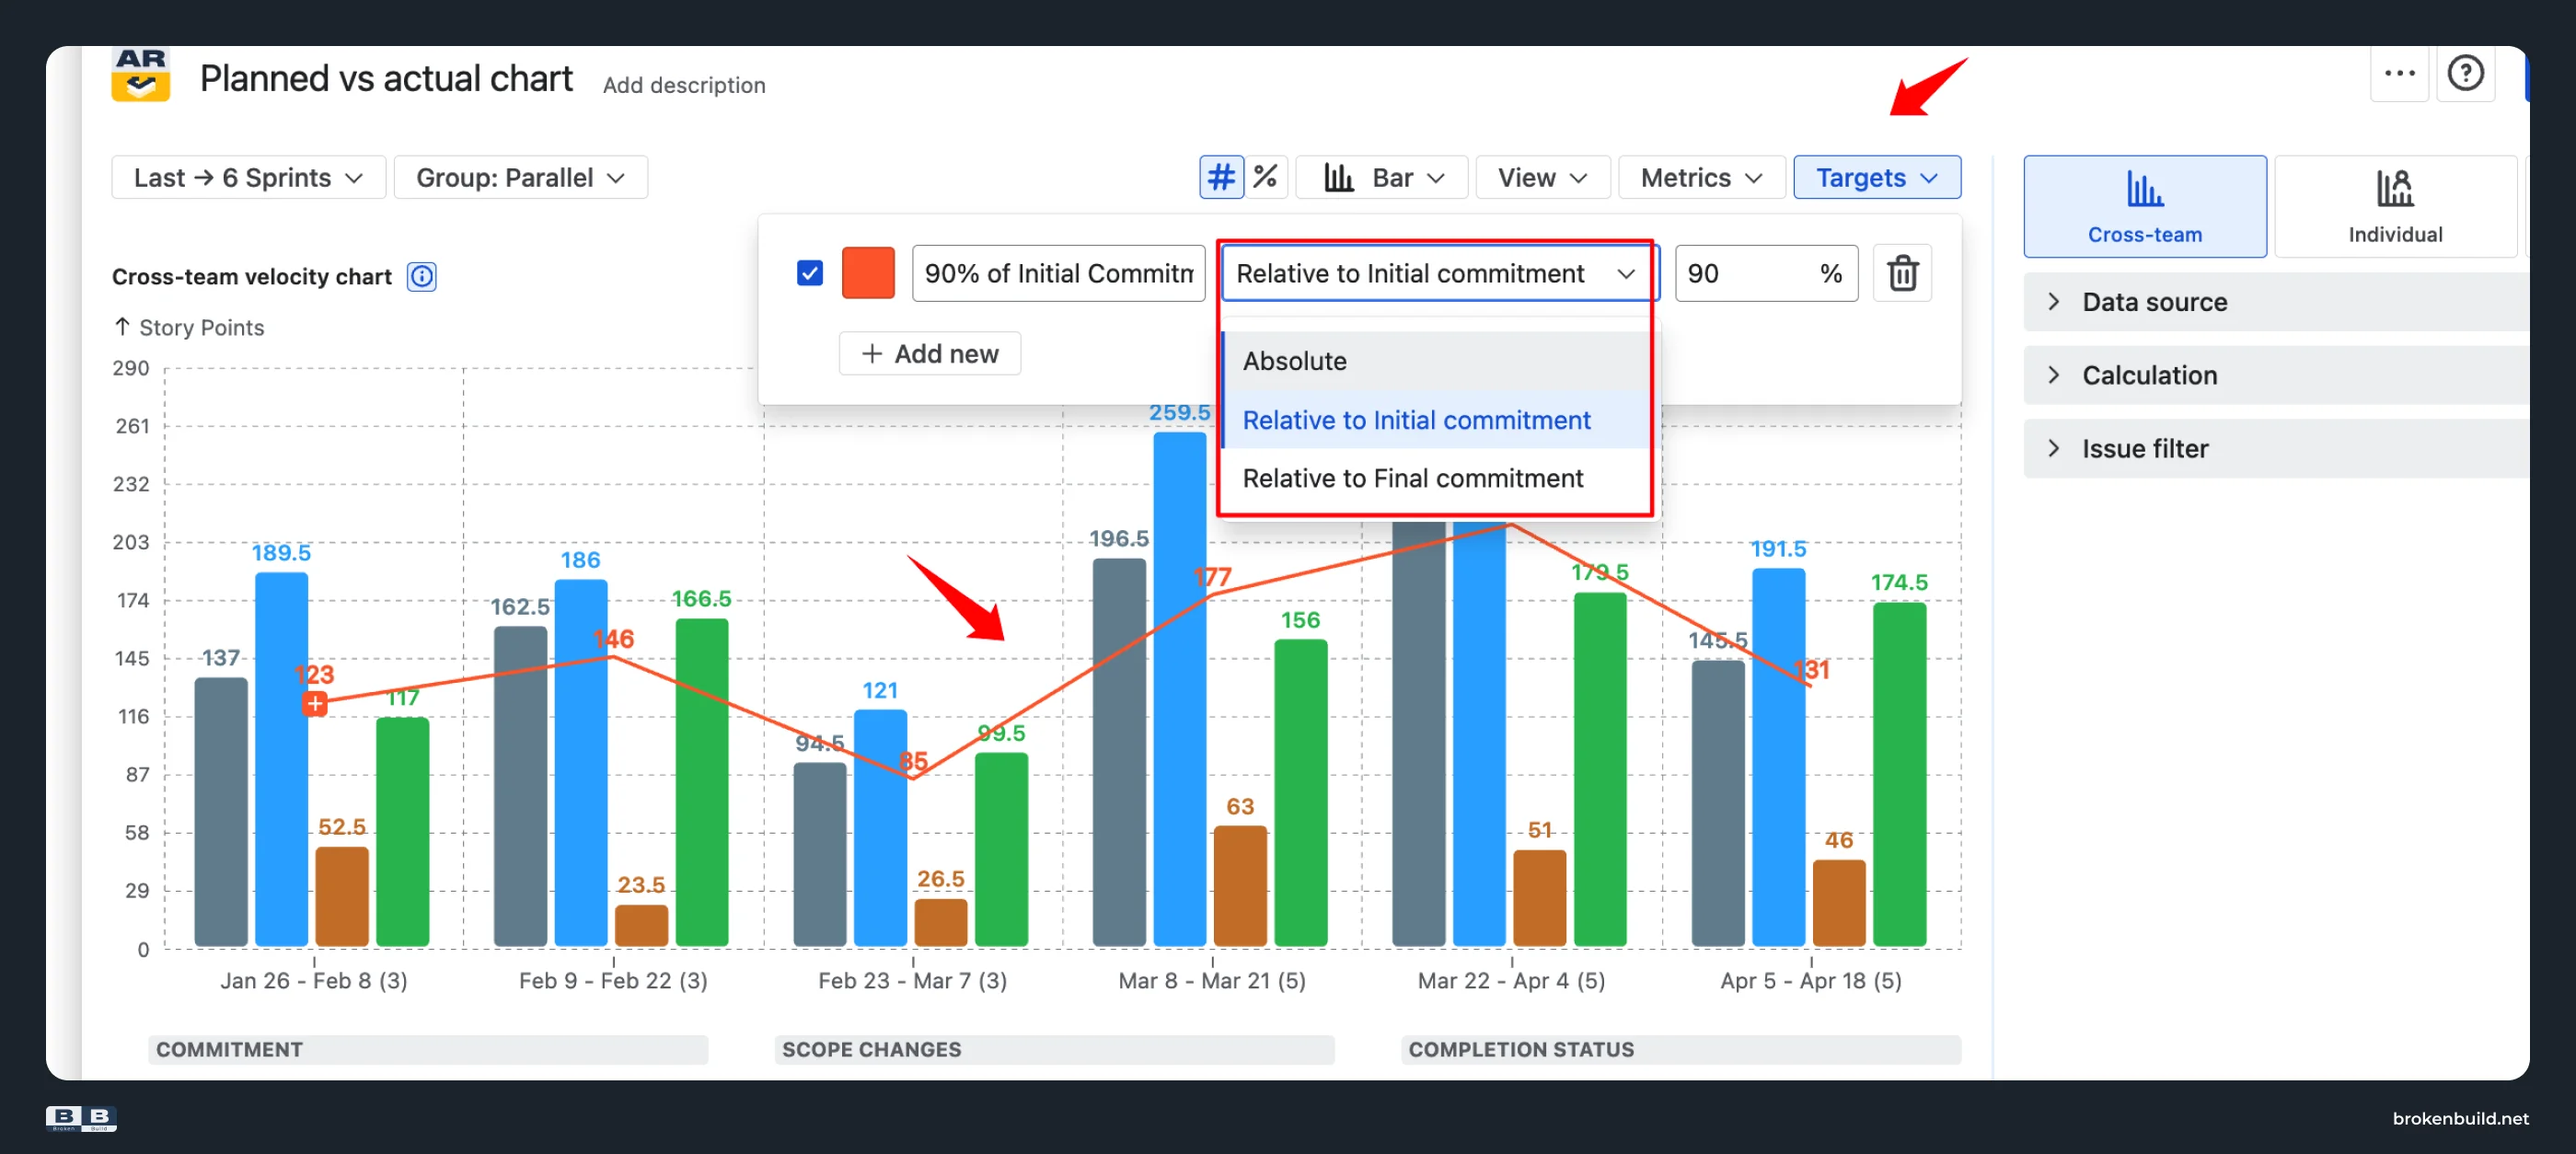Open the three-dots more options menu

coord(2399,73)
